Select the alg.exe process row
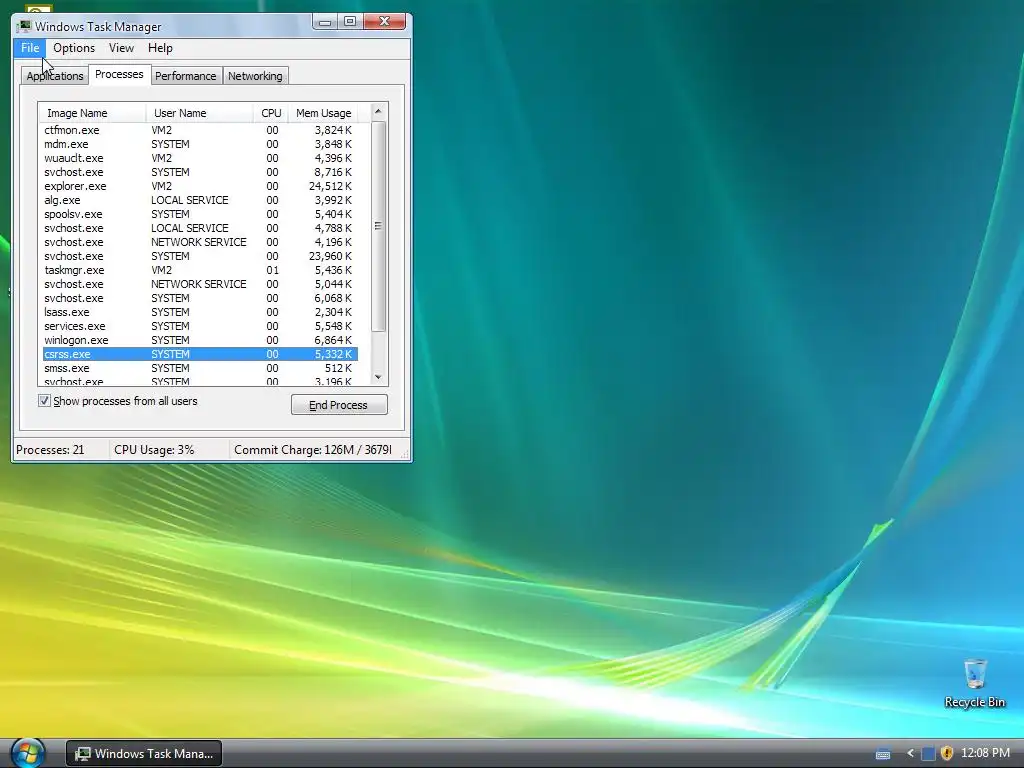1024x768 pixels. (200, 200)
